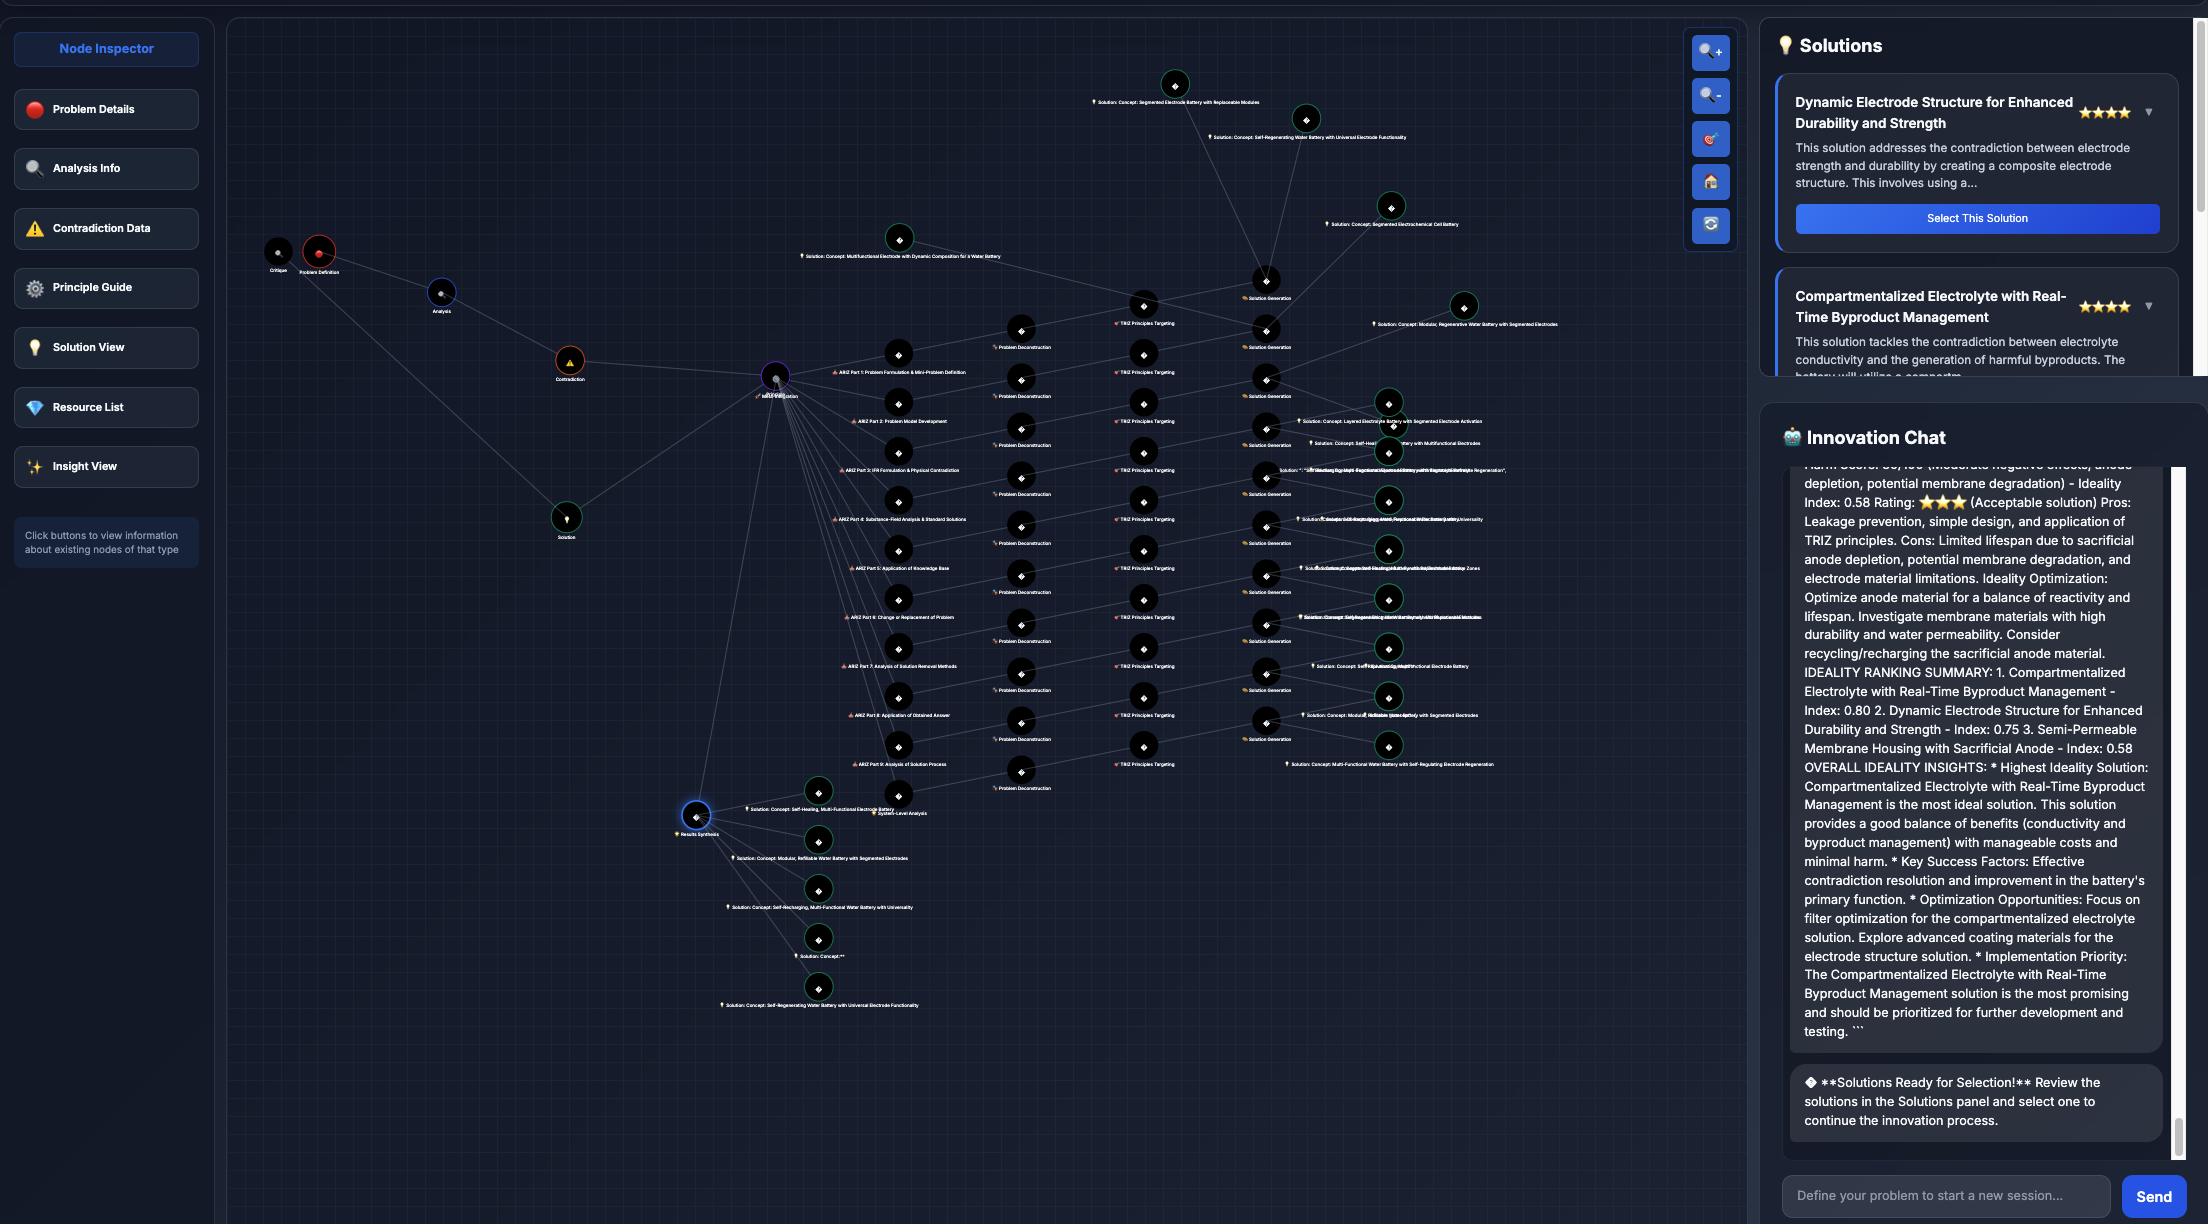Select Modular Regenerative Water Battery node

1464,307
